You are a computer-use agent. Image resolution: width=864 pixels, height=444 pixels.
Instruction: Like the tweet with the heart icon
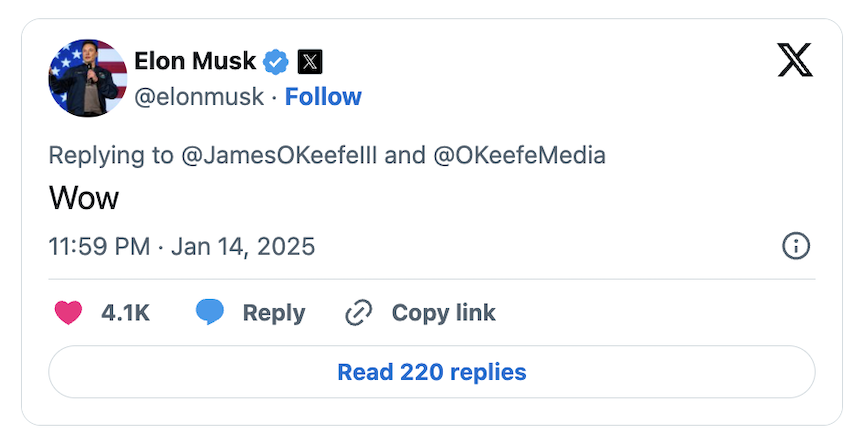point(68,313)
